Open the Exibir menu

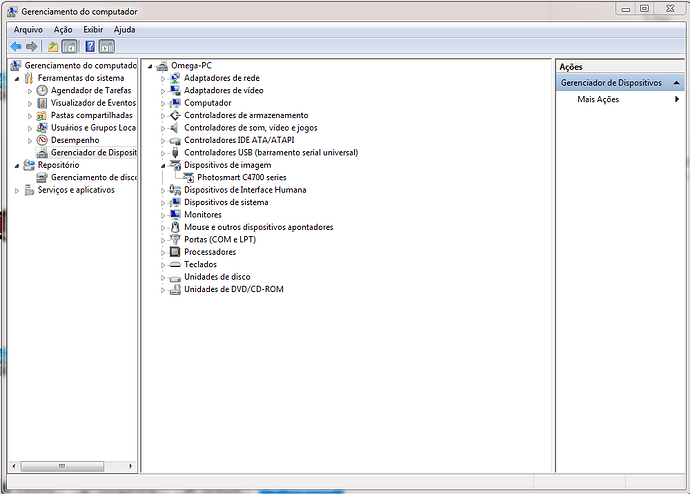pos(93,30)
